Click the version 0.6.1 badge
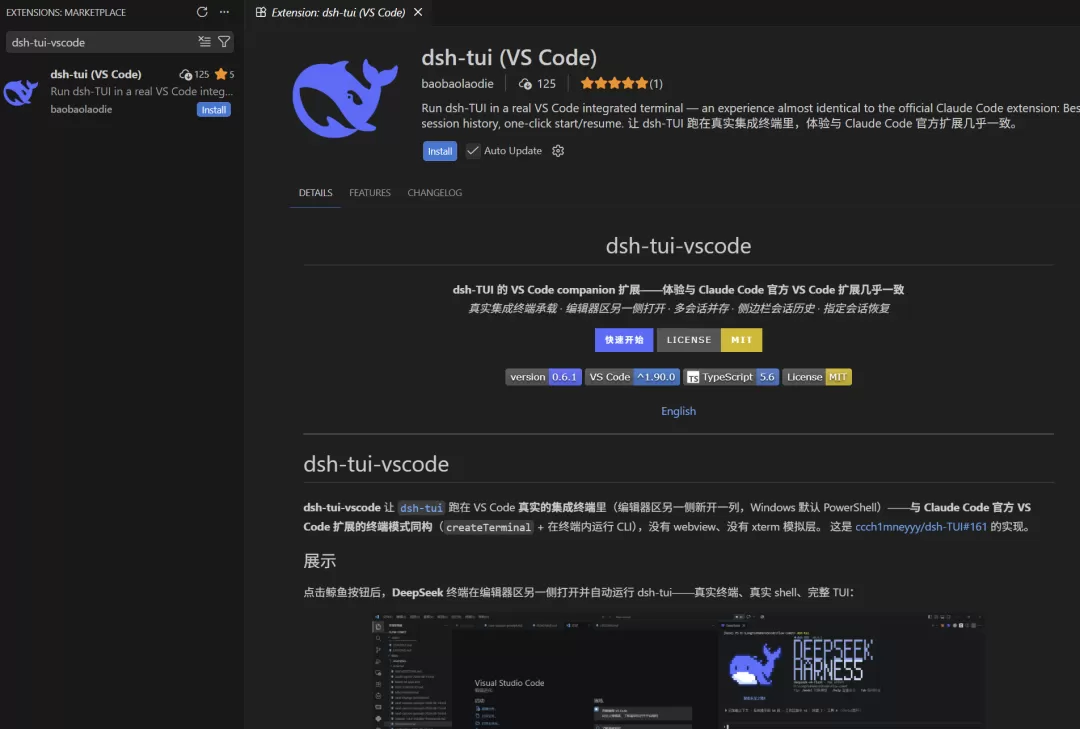1080x729 pixels. tap(543, 377)
